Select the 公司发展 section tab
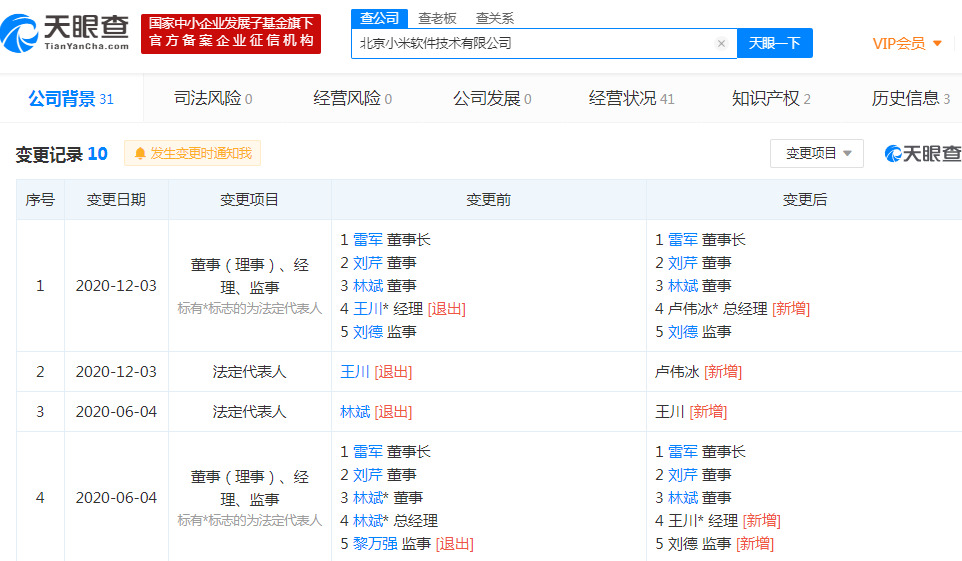The image size is (962, 561). coord(492,98)
